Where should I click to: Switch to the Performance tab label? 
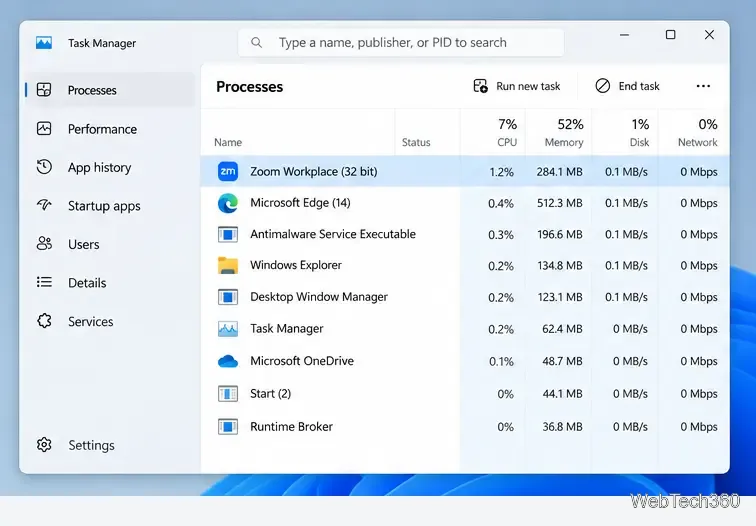pyautogui.click(x=102, y=129)
